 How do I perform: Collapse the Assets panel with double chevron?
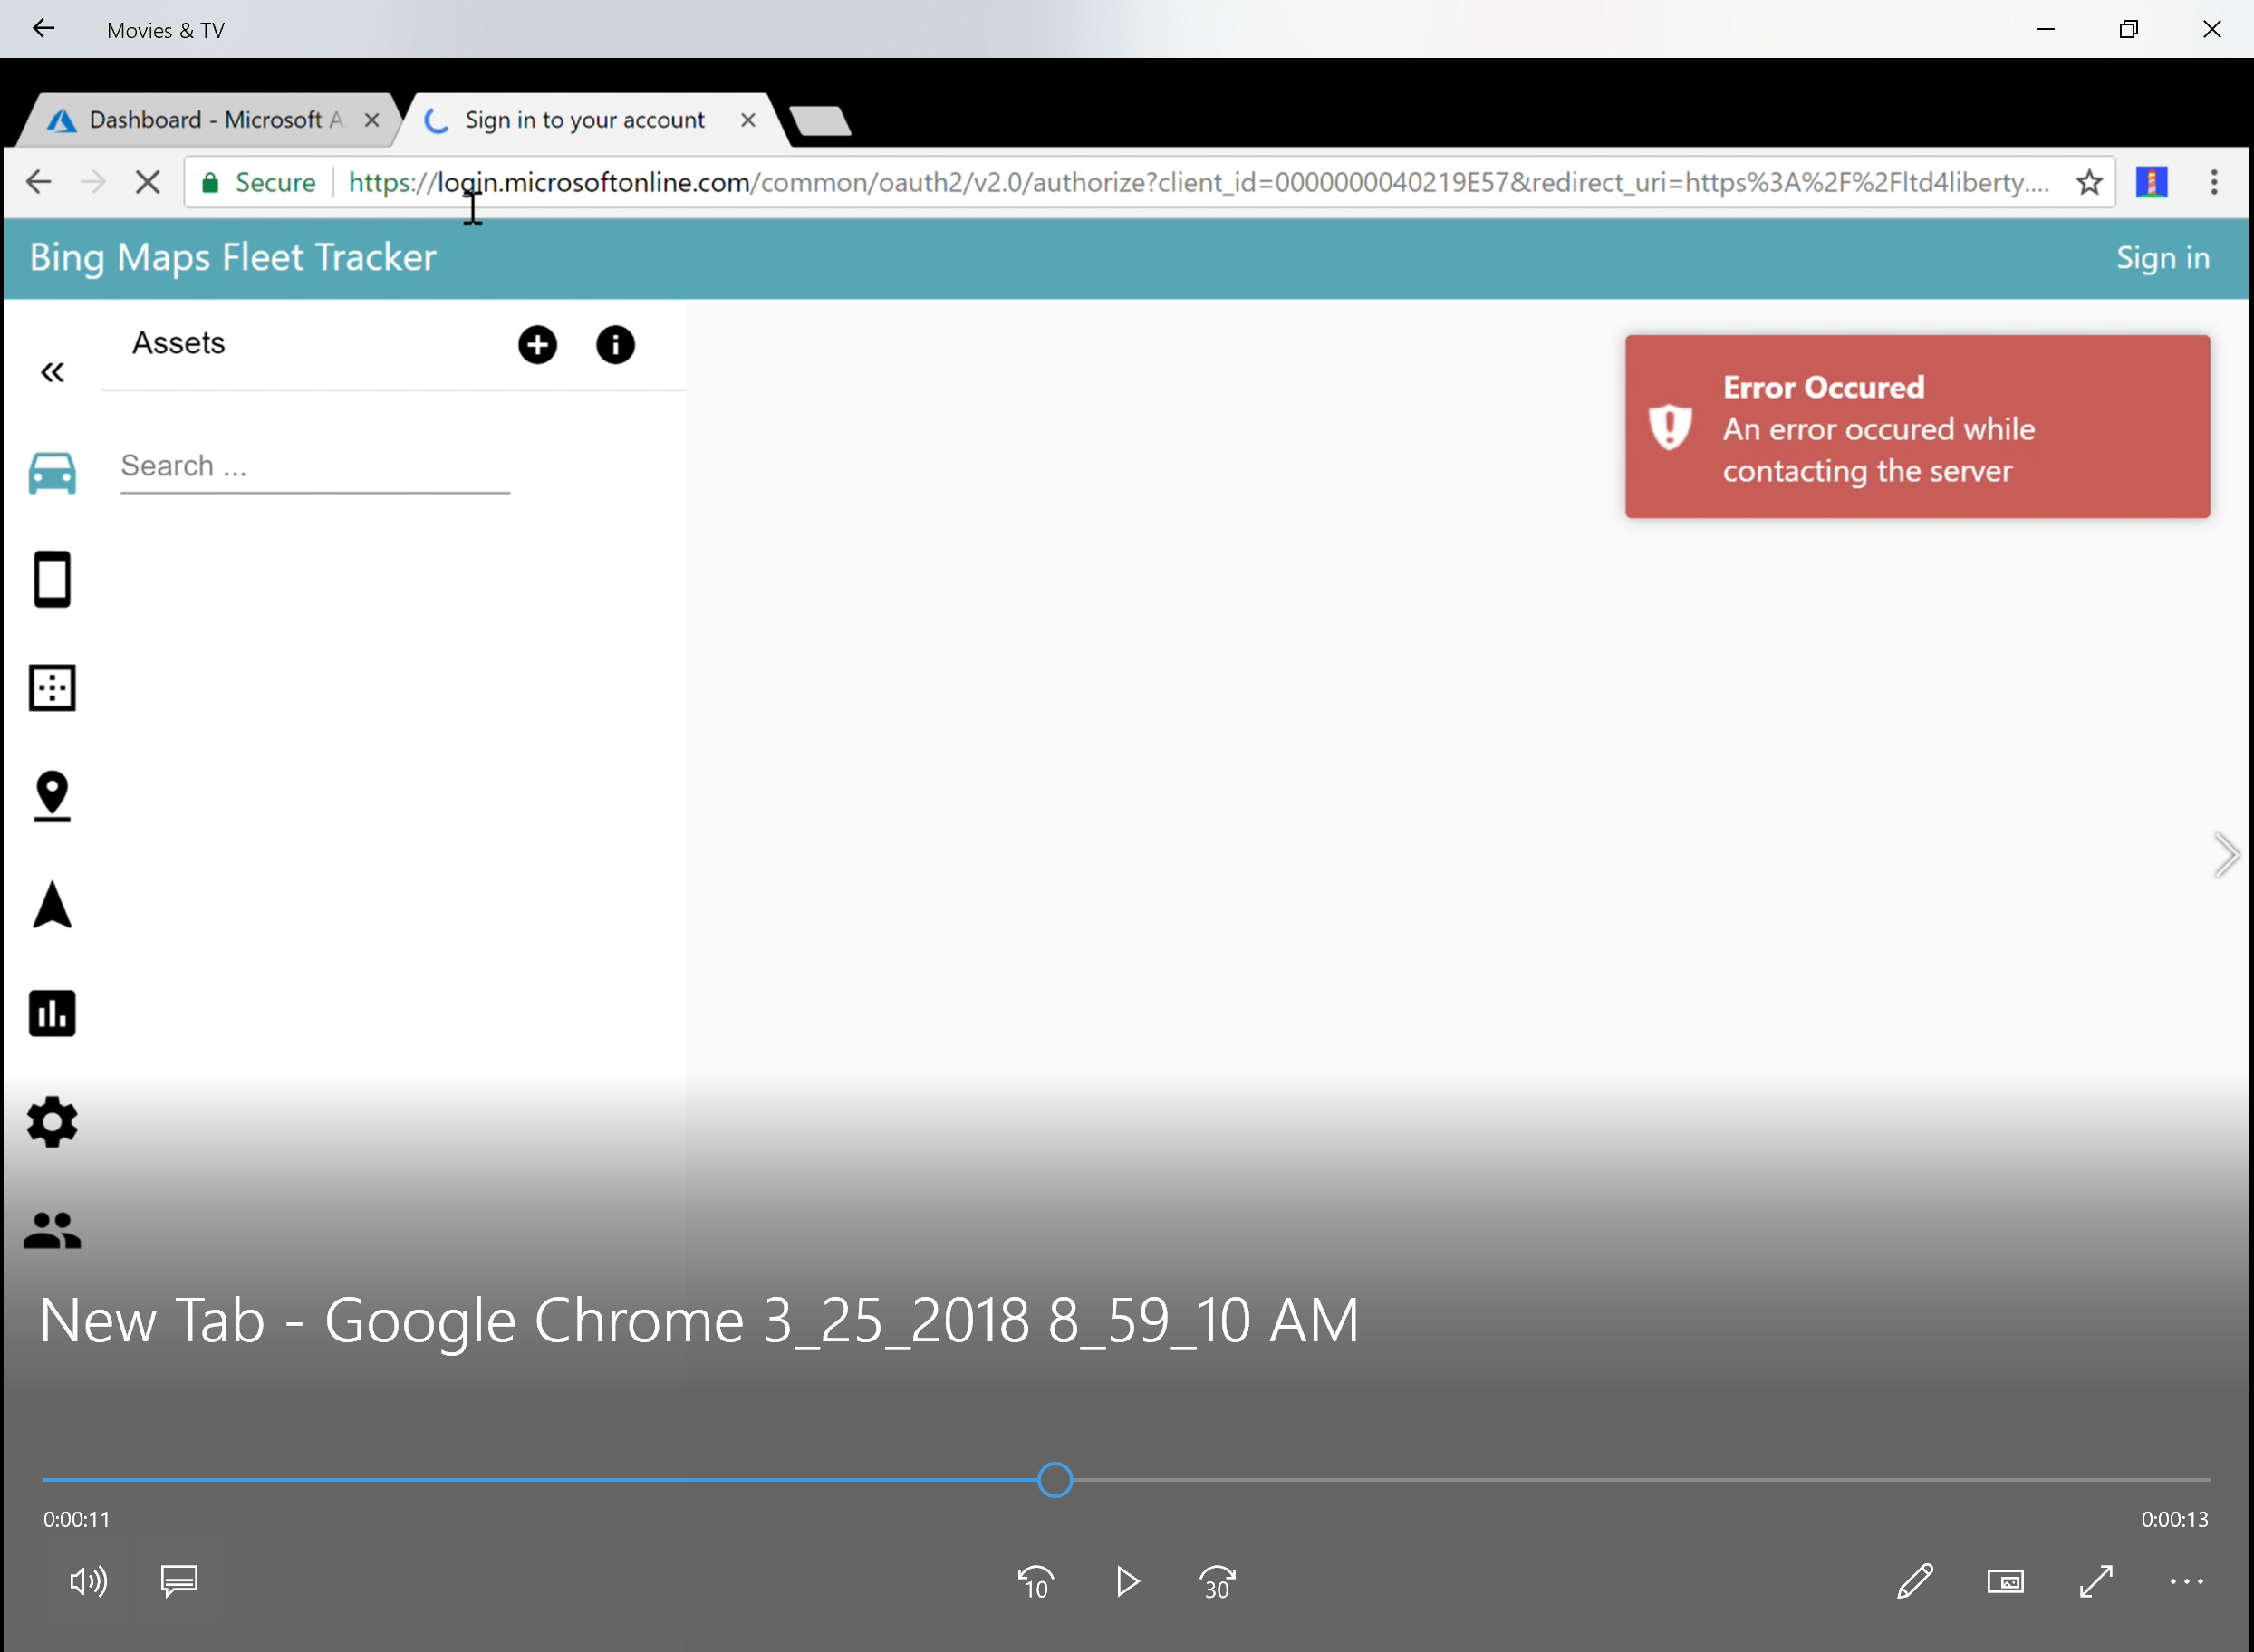pyautogui.click(x=52, y=373)
